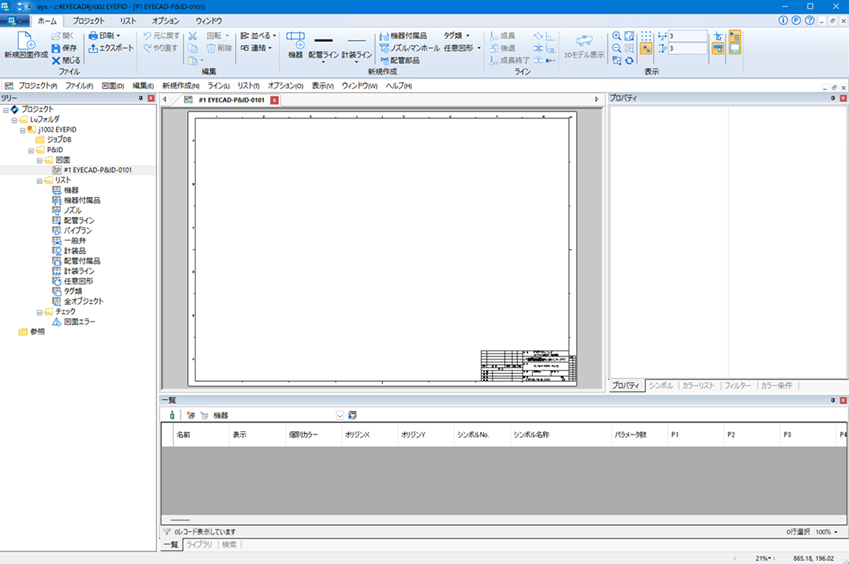Click the 保存 save icon in ribbon

(56, 48)
